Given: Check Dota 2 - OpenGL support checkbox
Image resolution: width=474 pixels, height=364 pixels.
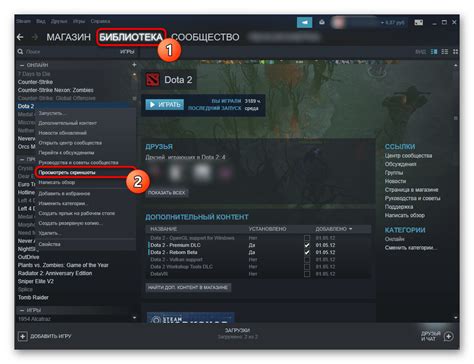Looking at the screenshot, I should 307,238.
